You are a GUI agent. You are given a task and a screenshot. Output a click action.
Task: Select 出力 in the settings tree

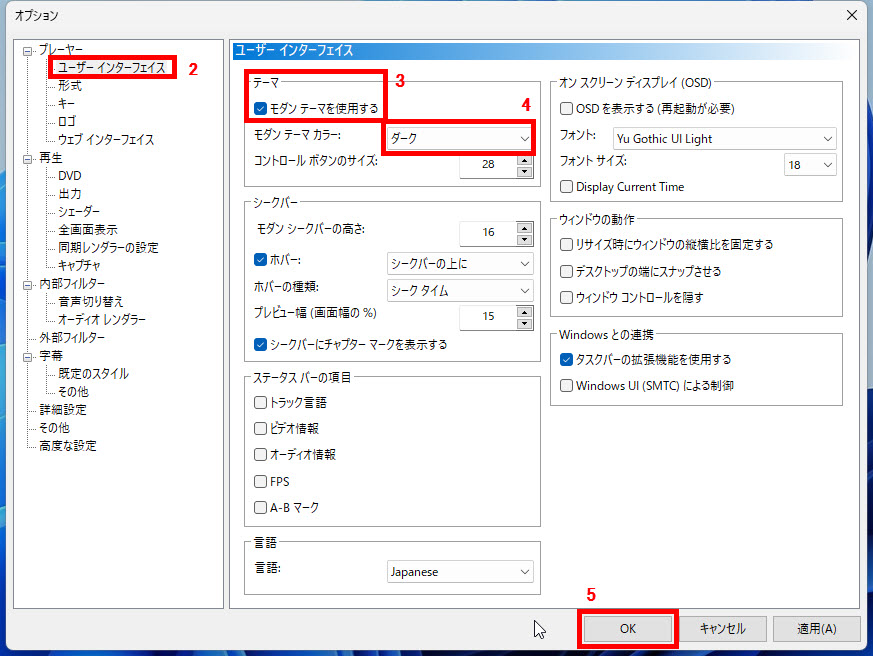(x=70, y=194)
